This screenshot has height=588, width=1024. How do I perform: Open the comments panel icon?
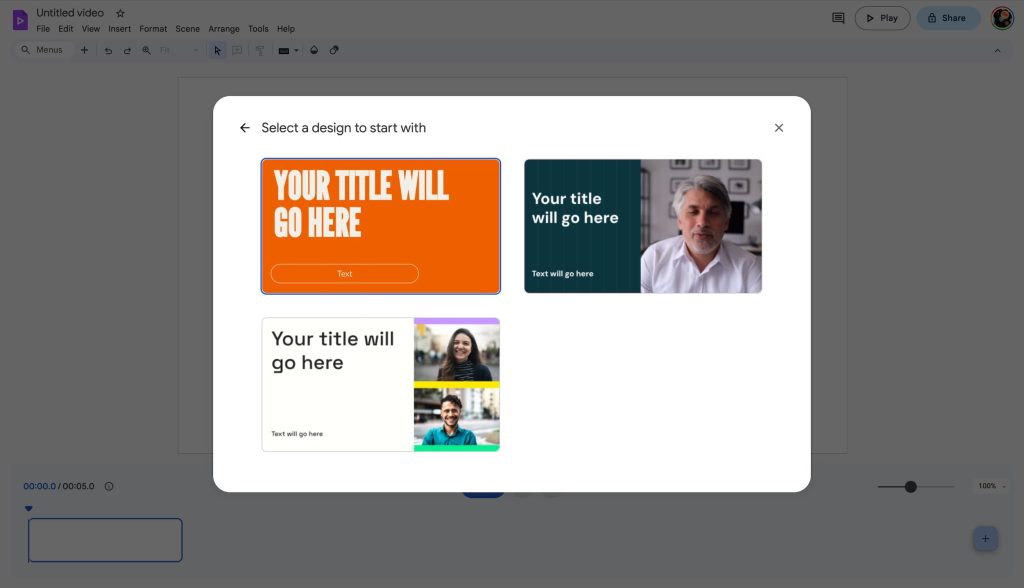pyautogui.click(x=838, y=18)
